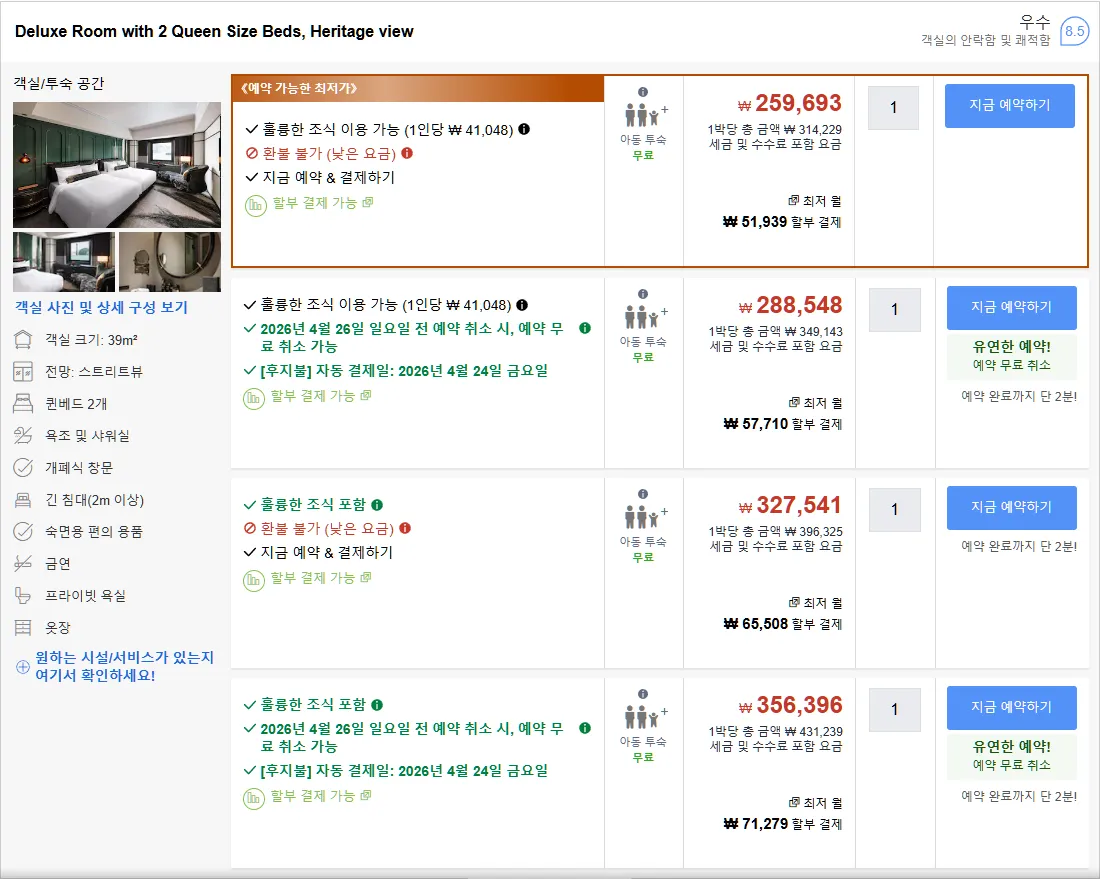Click the ₩327,541 price
The width and height of the screenshot is (1100, 879).
790,505
